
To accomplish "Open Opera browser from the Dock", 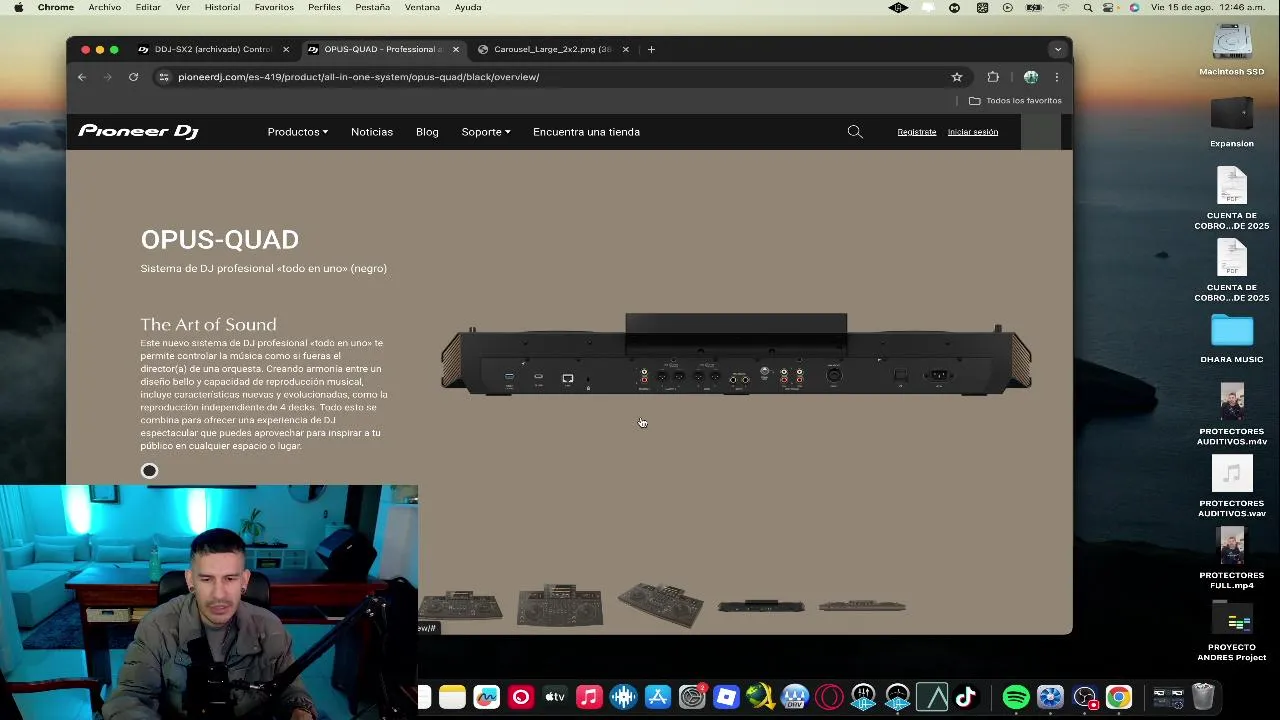I will [829, 697].
